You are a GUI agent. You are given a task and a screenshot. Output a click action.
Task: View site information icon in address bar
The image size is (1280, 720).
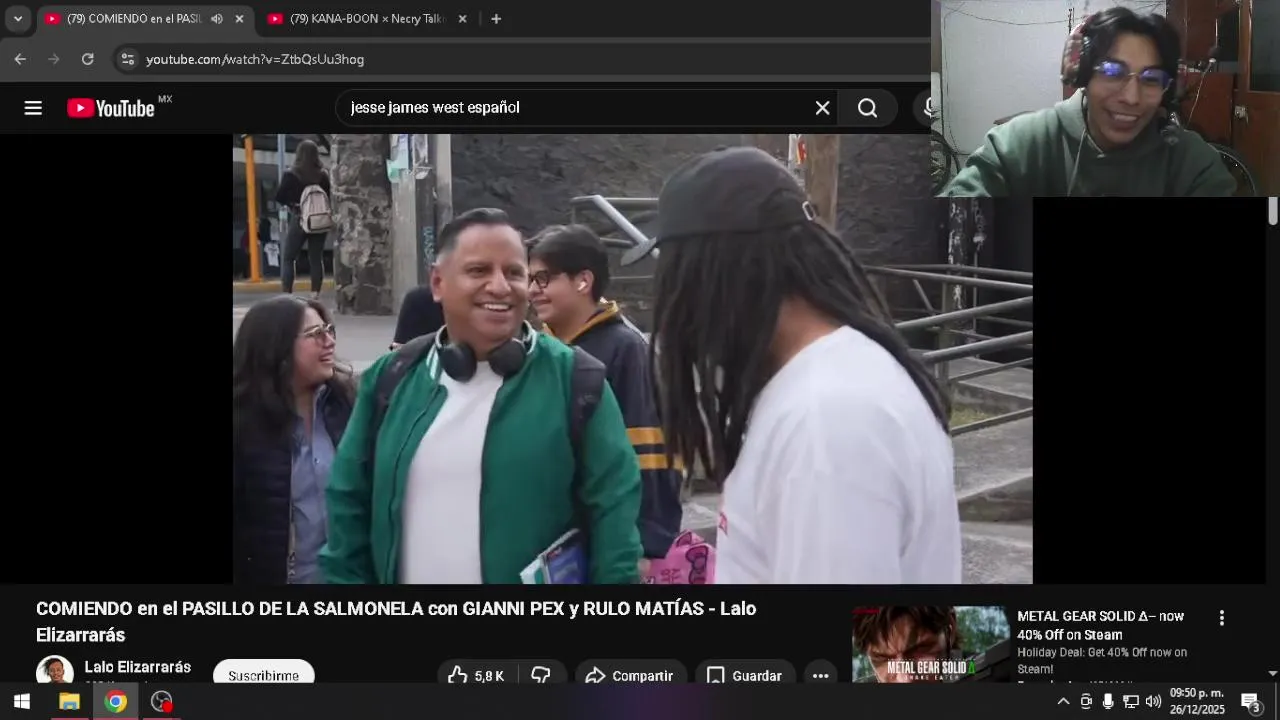pyautogui.click(x=128, y=59)
